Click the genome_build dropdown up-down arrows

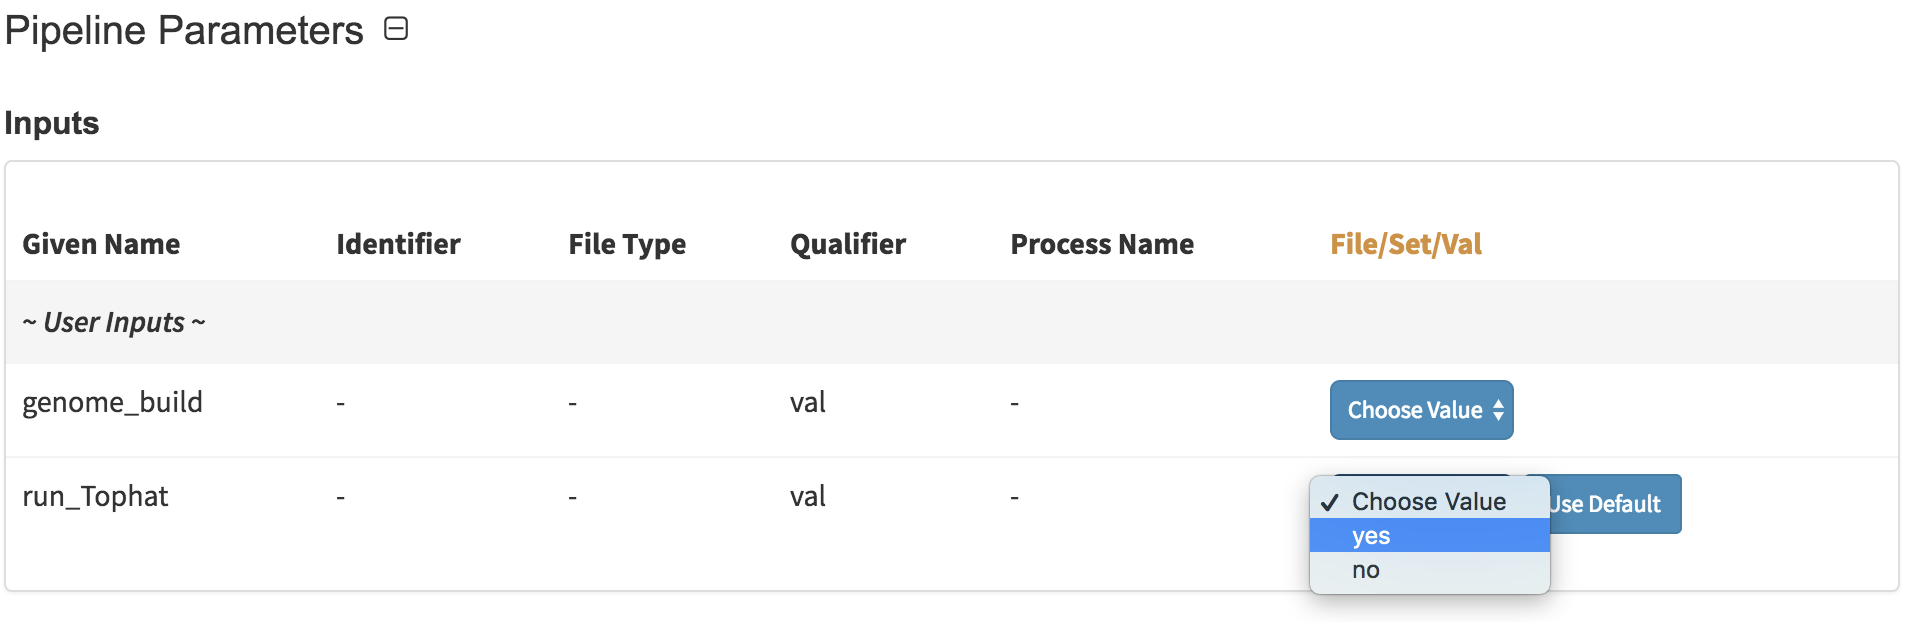[x=1498, y=410]
